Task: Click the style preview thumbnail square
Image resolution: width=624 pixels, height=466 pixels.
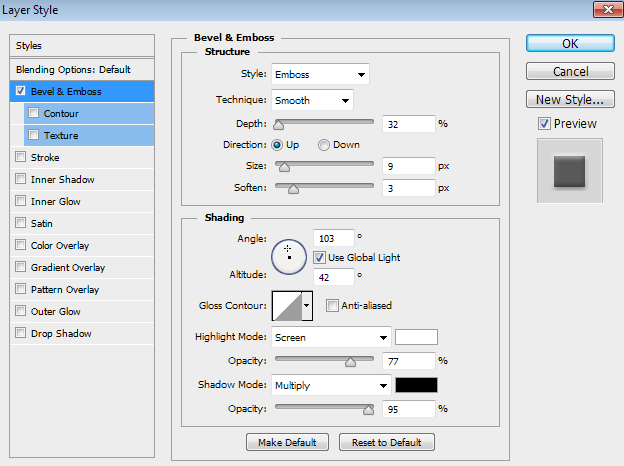Action: click(x=569, y=171)
